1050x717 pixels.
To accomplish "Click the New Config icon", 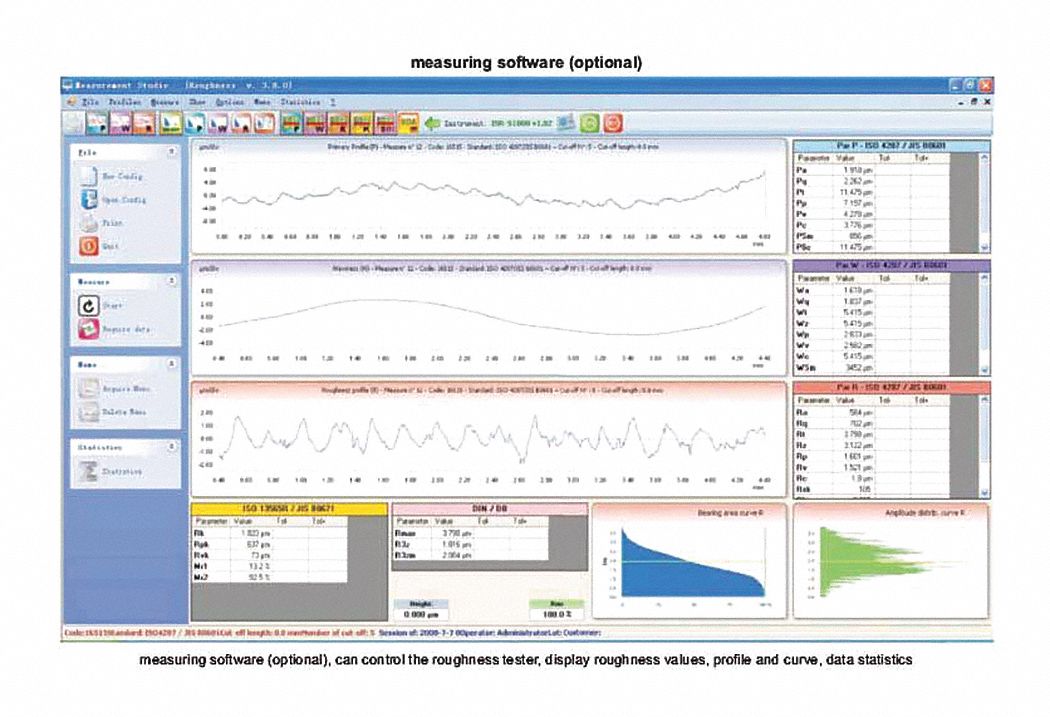I will pyautogui.click(x=87, y=177).
